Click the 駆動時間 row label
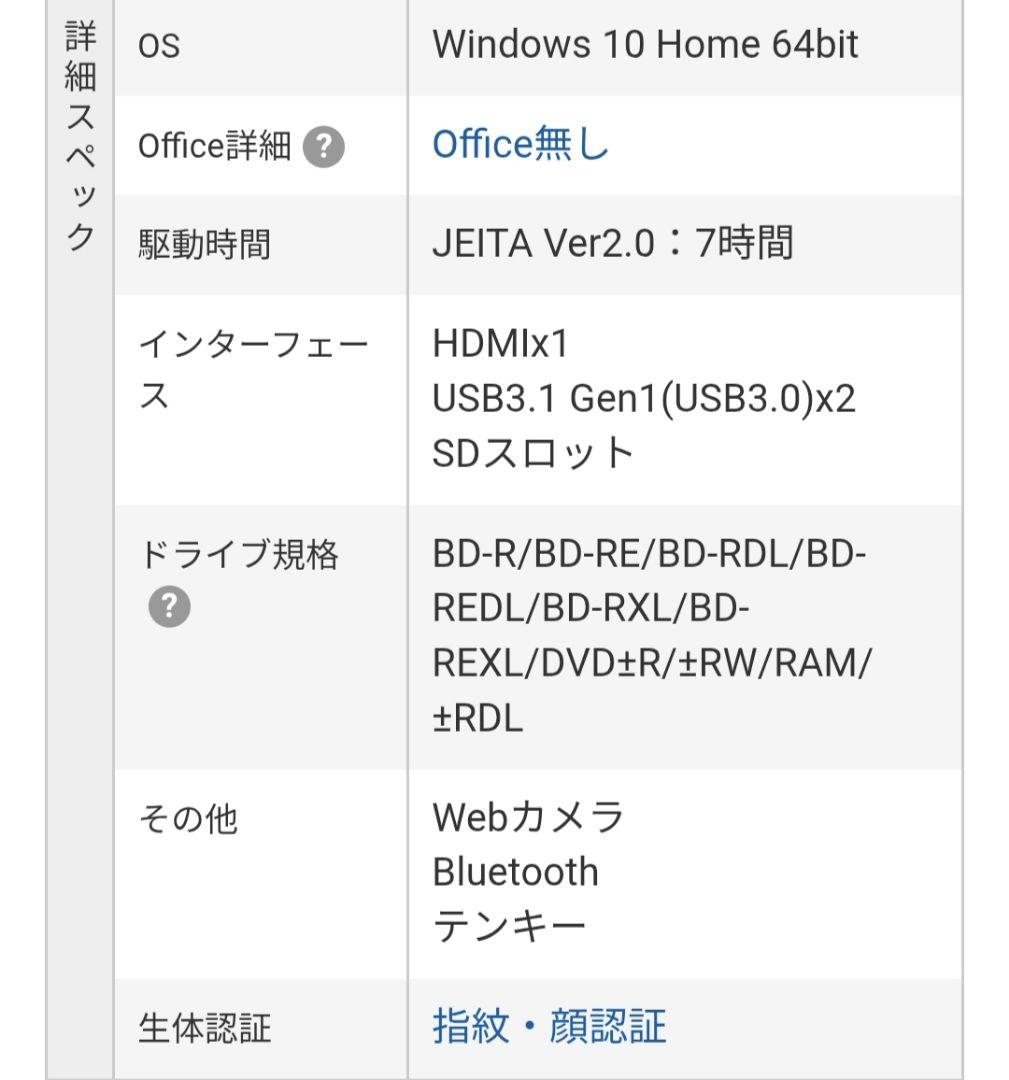Image resolution: width=1009 pixels, height=1080 pixels. click(205, 245)
